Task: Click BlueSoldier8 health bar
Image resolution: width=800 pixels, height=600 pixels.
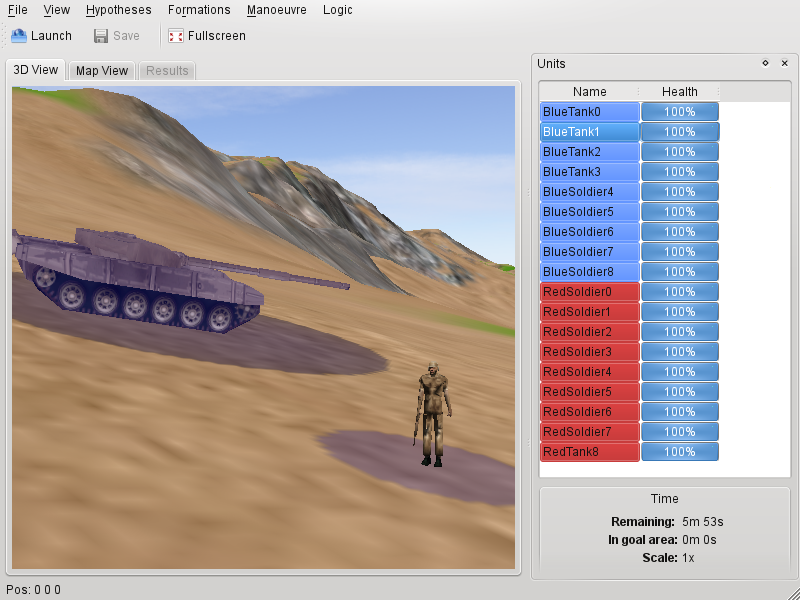Action: 680,271
